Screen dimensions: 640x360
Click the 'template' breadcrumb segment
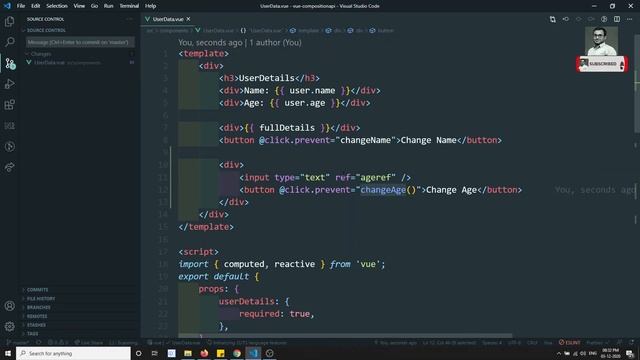click(308, 31)
